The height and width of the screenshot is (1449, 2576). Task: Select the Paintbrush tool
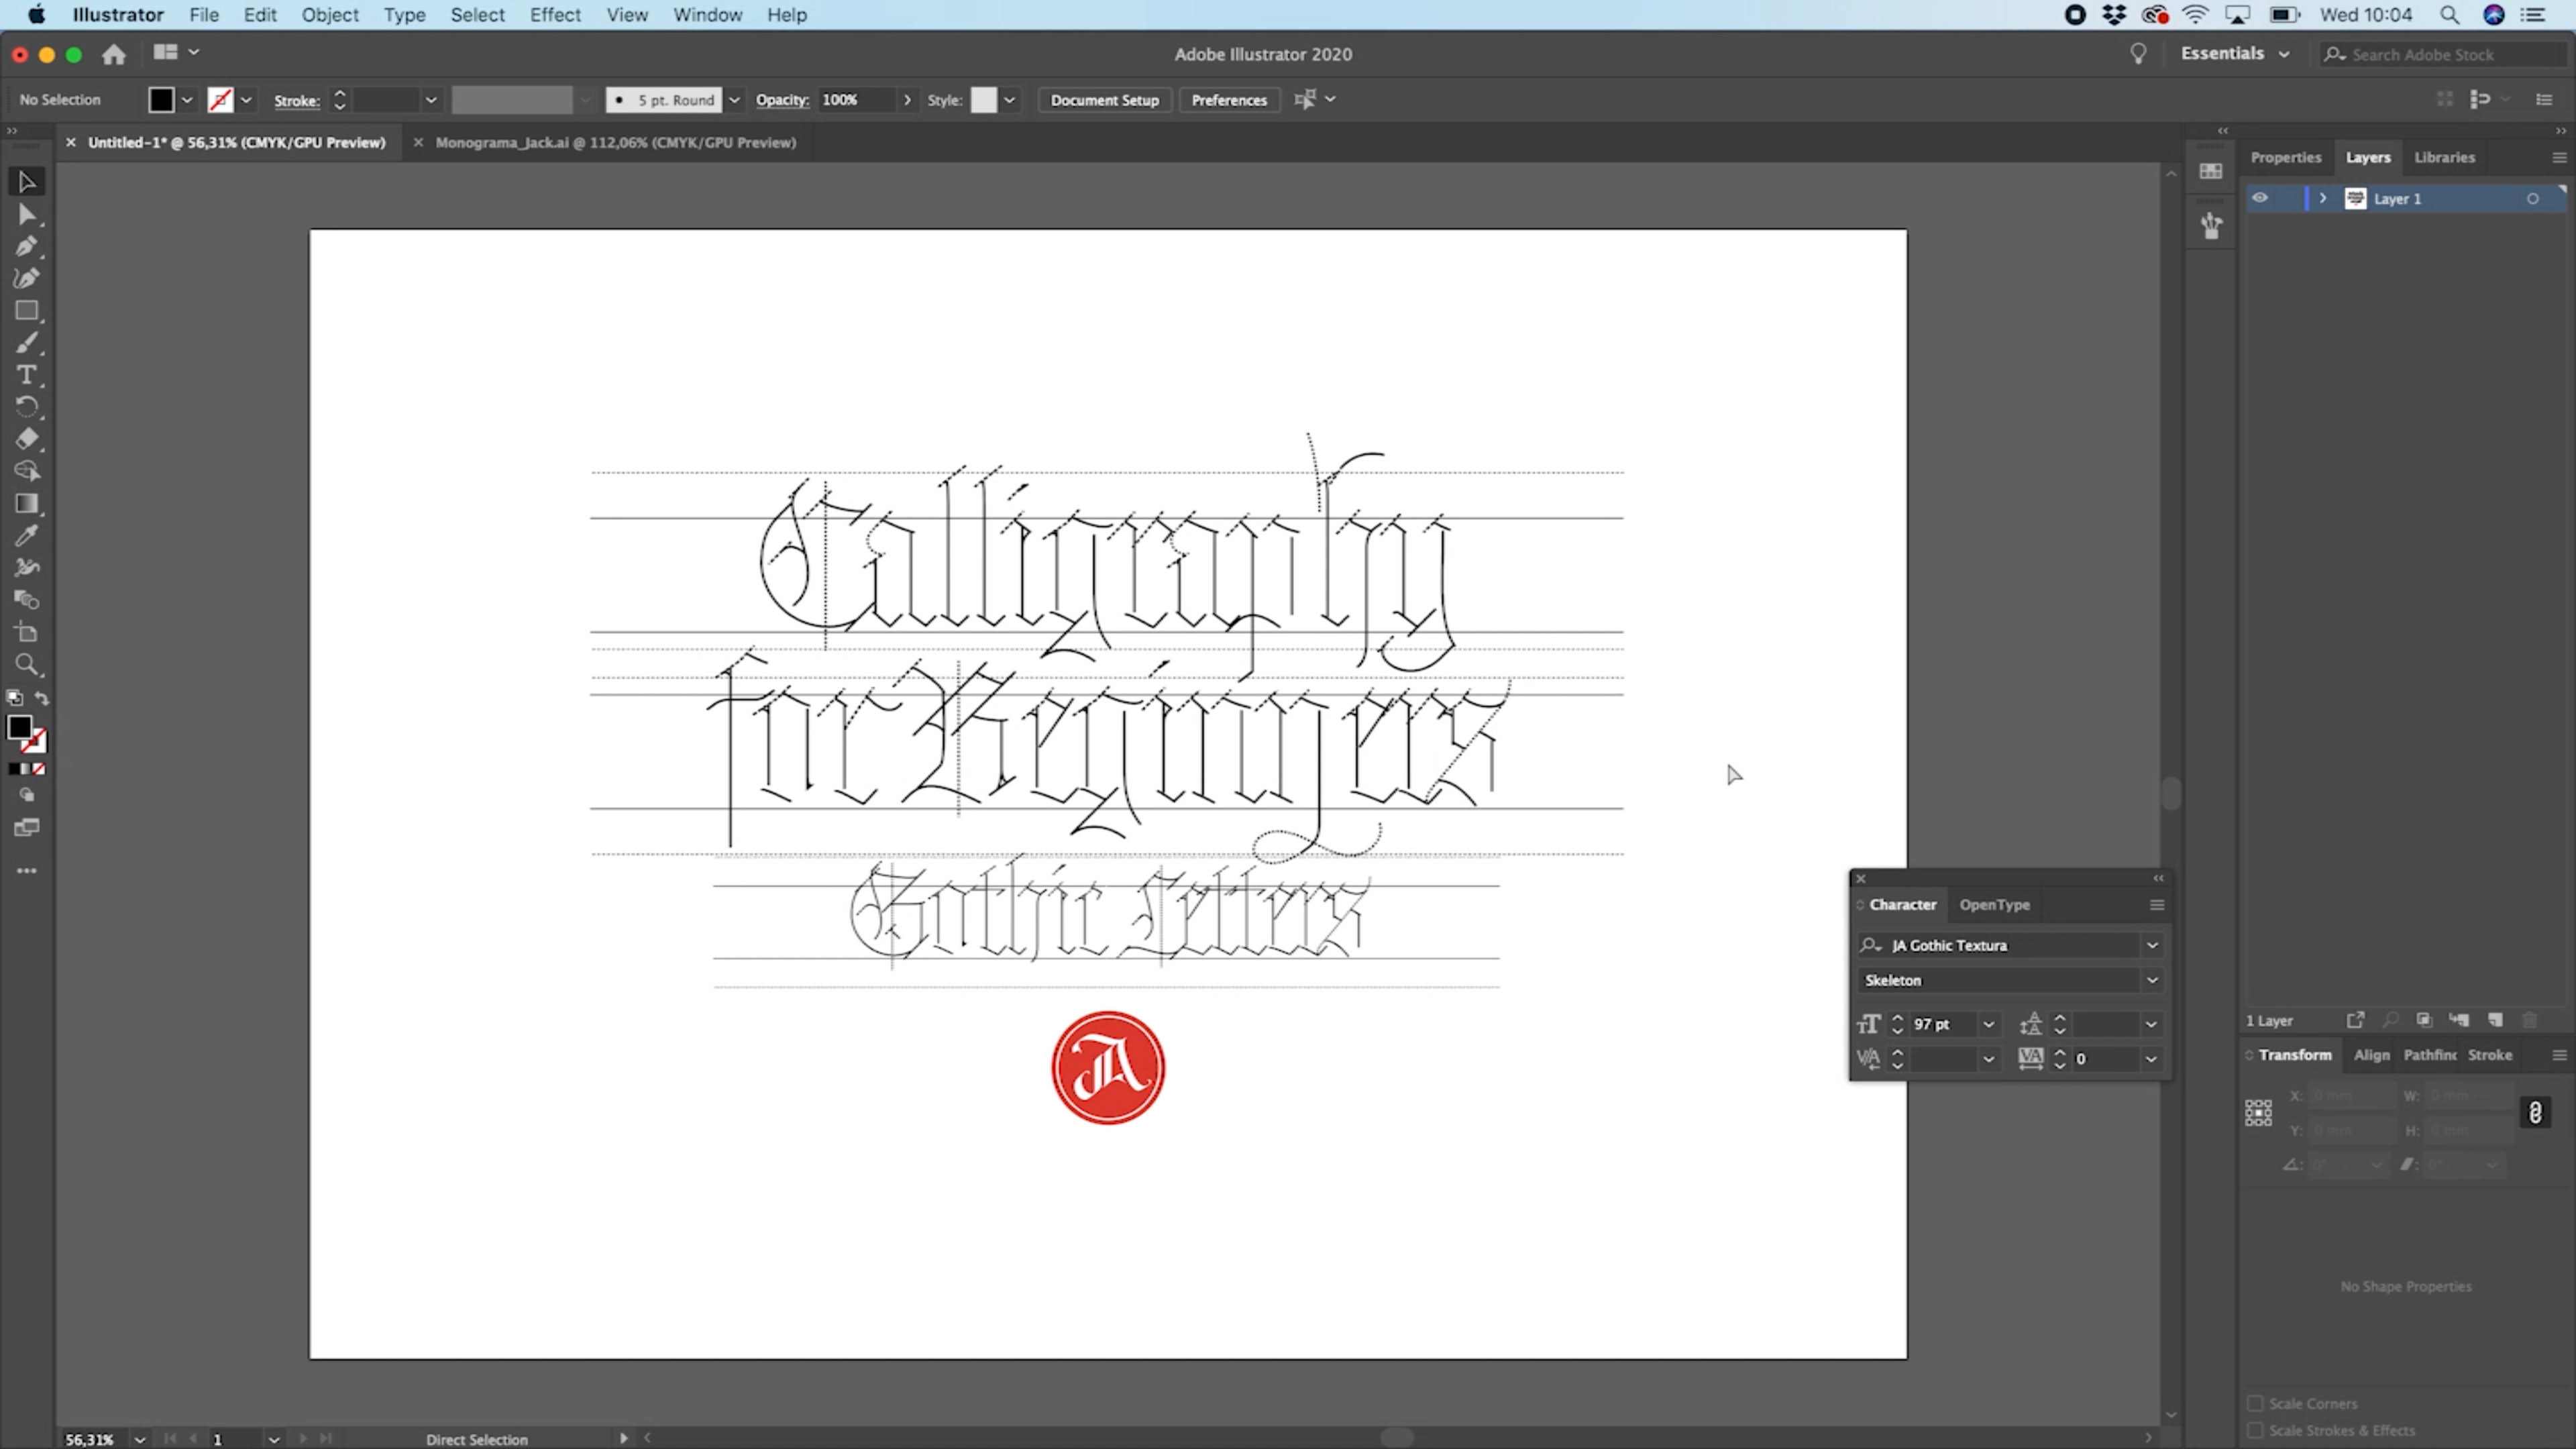coord(27,343)
